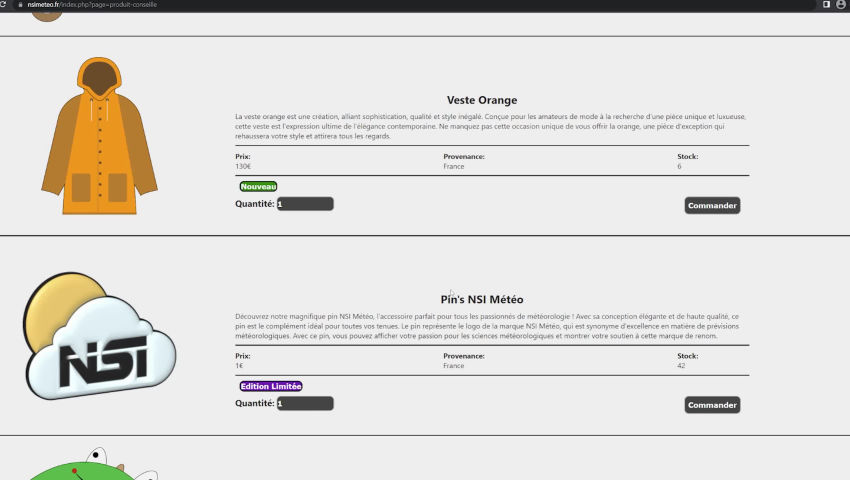Click the green product image at bottom
The height and width of the screenshot is (480, 850).
click(88, 465)
